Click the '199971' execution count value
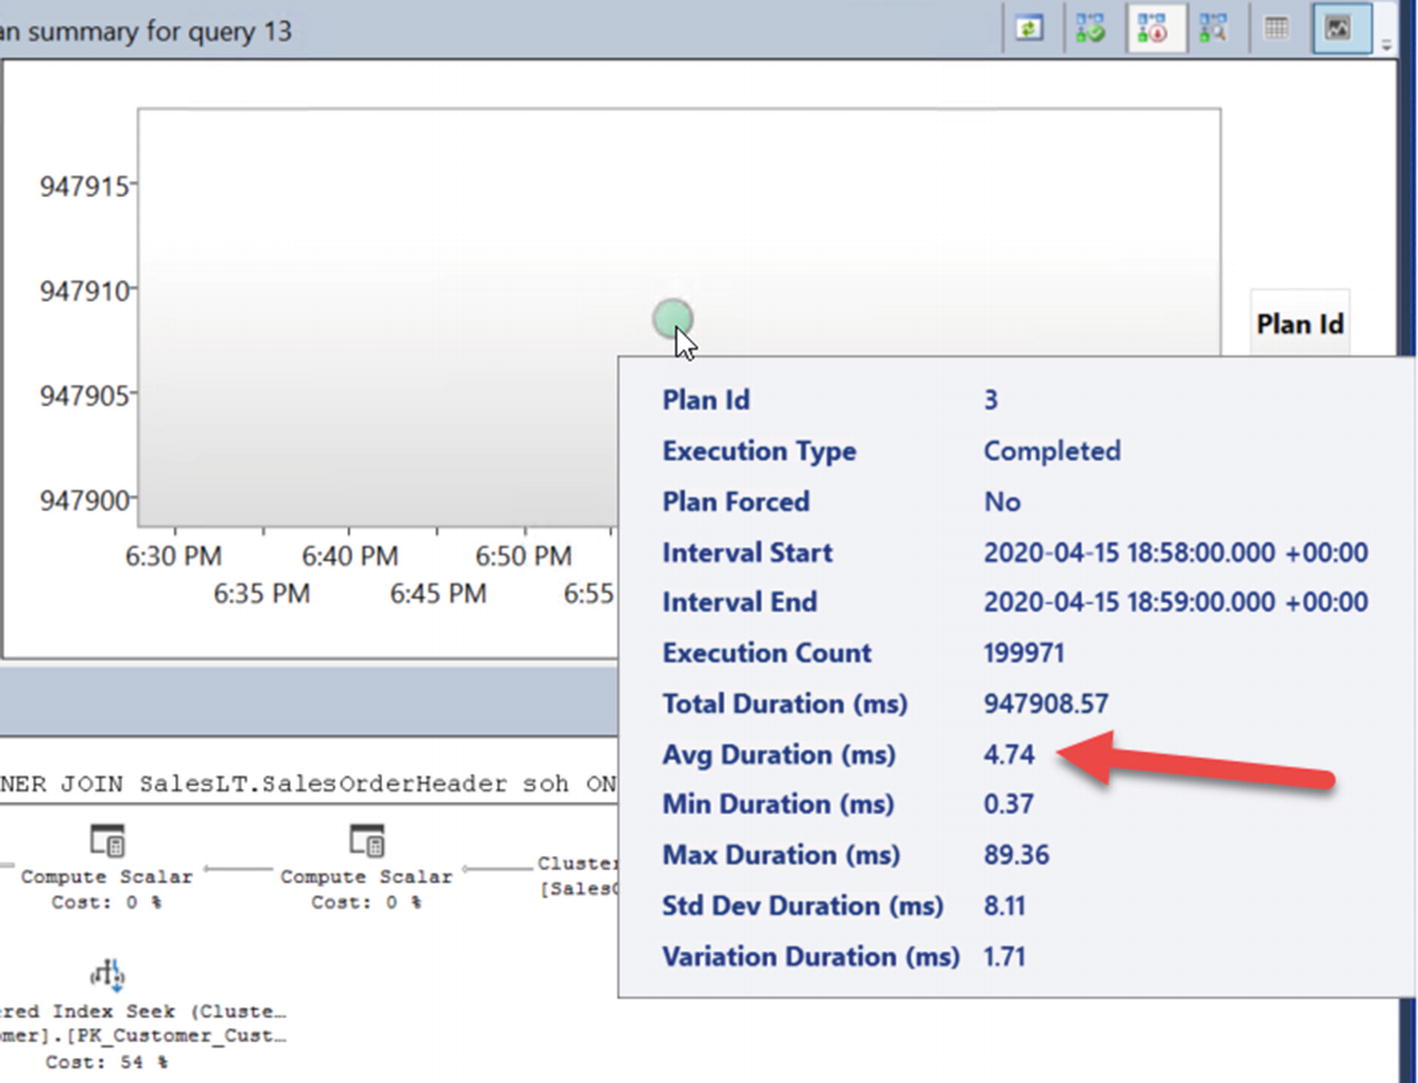The image size is (1418, 1083). 1024,653
